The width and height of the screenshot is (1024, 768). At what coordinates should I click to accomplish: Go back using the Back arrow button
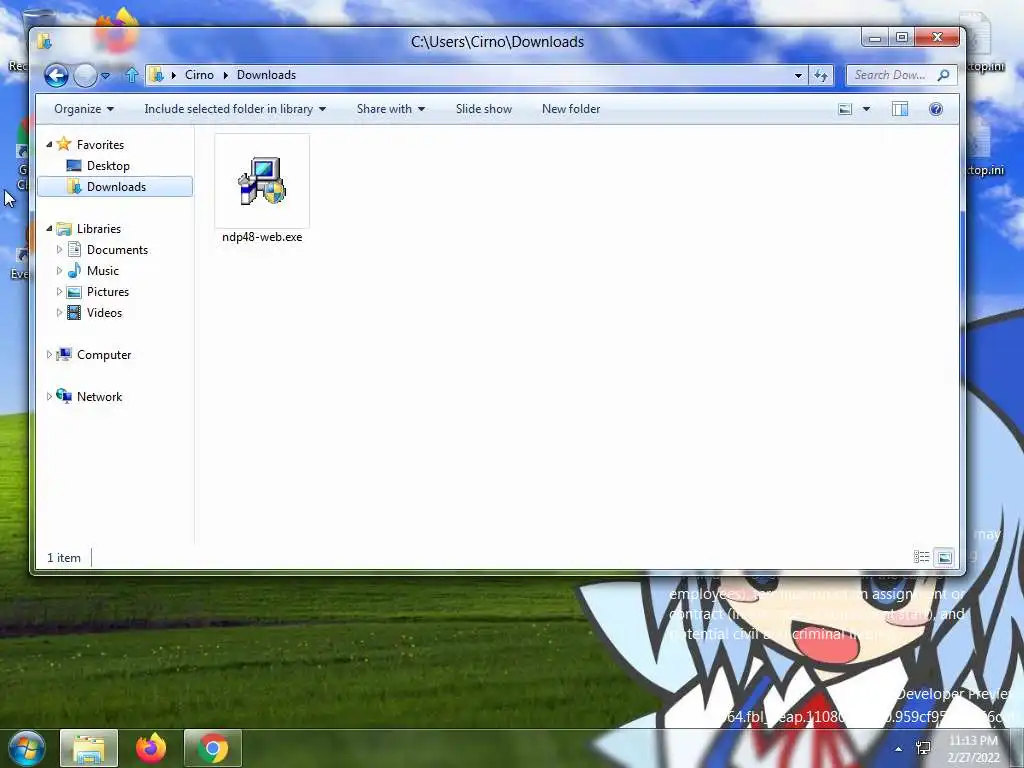[x=56, y=76]
